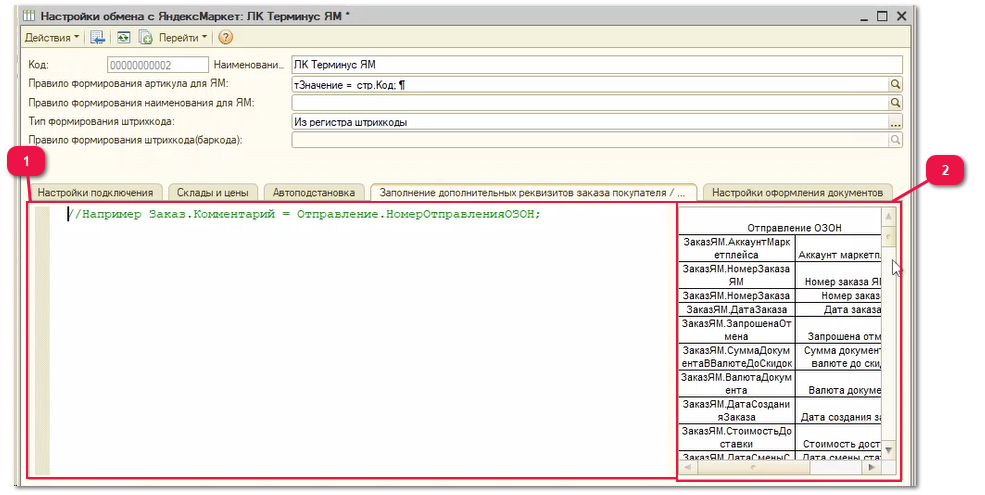
Task: Click the 'Стоимость дост...' description cell
Action: point(839,438)
